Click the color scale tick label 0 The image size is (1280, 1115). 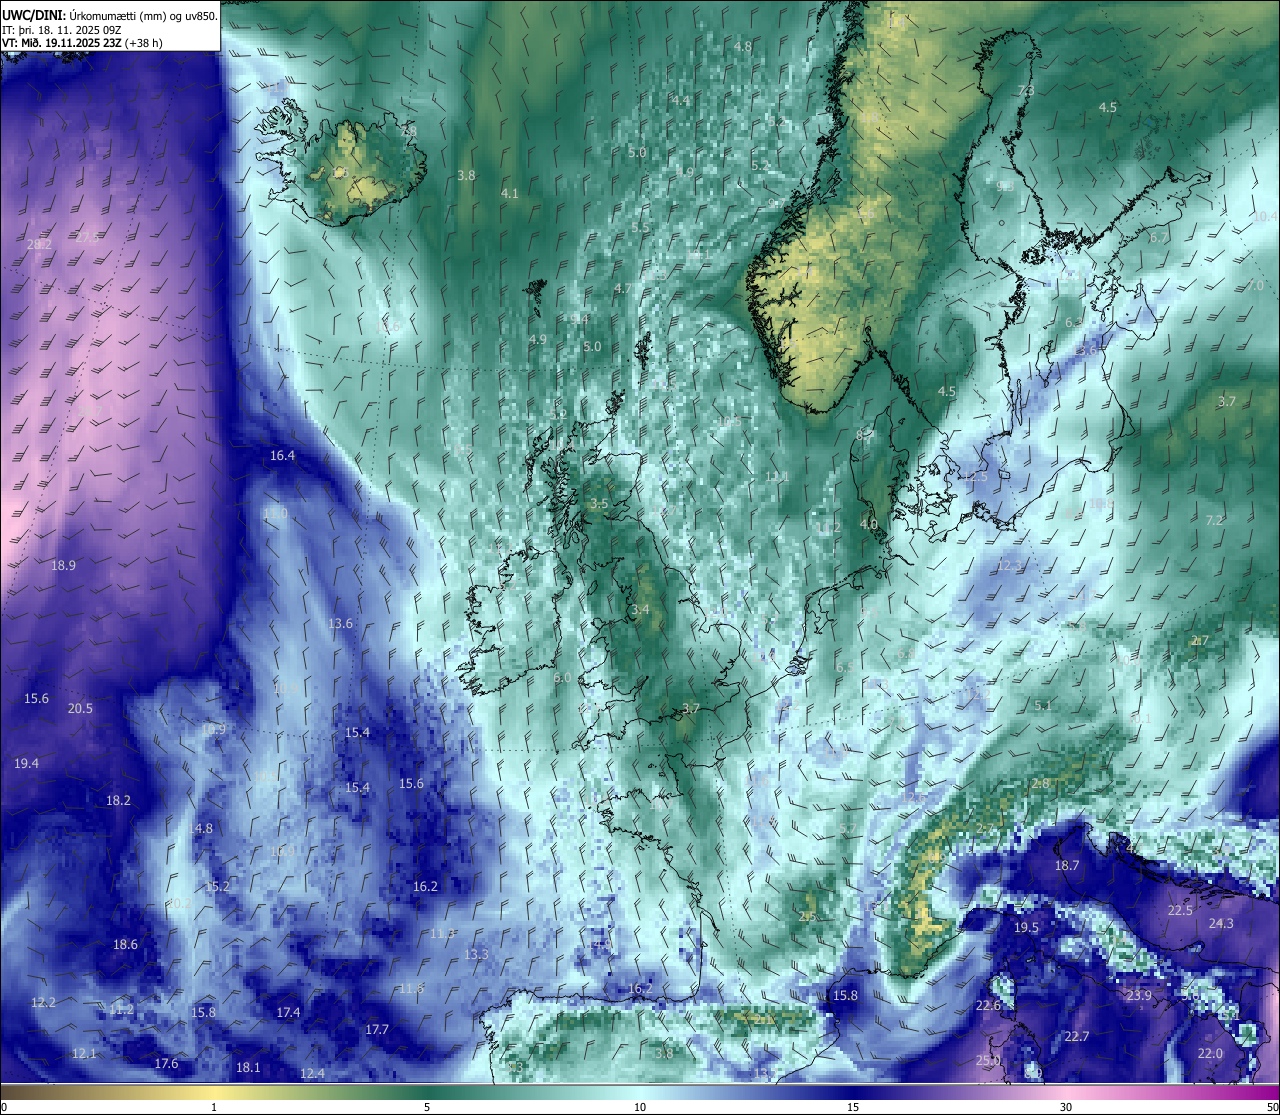coord(4,1107)
